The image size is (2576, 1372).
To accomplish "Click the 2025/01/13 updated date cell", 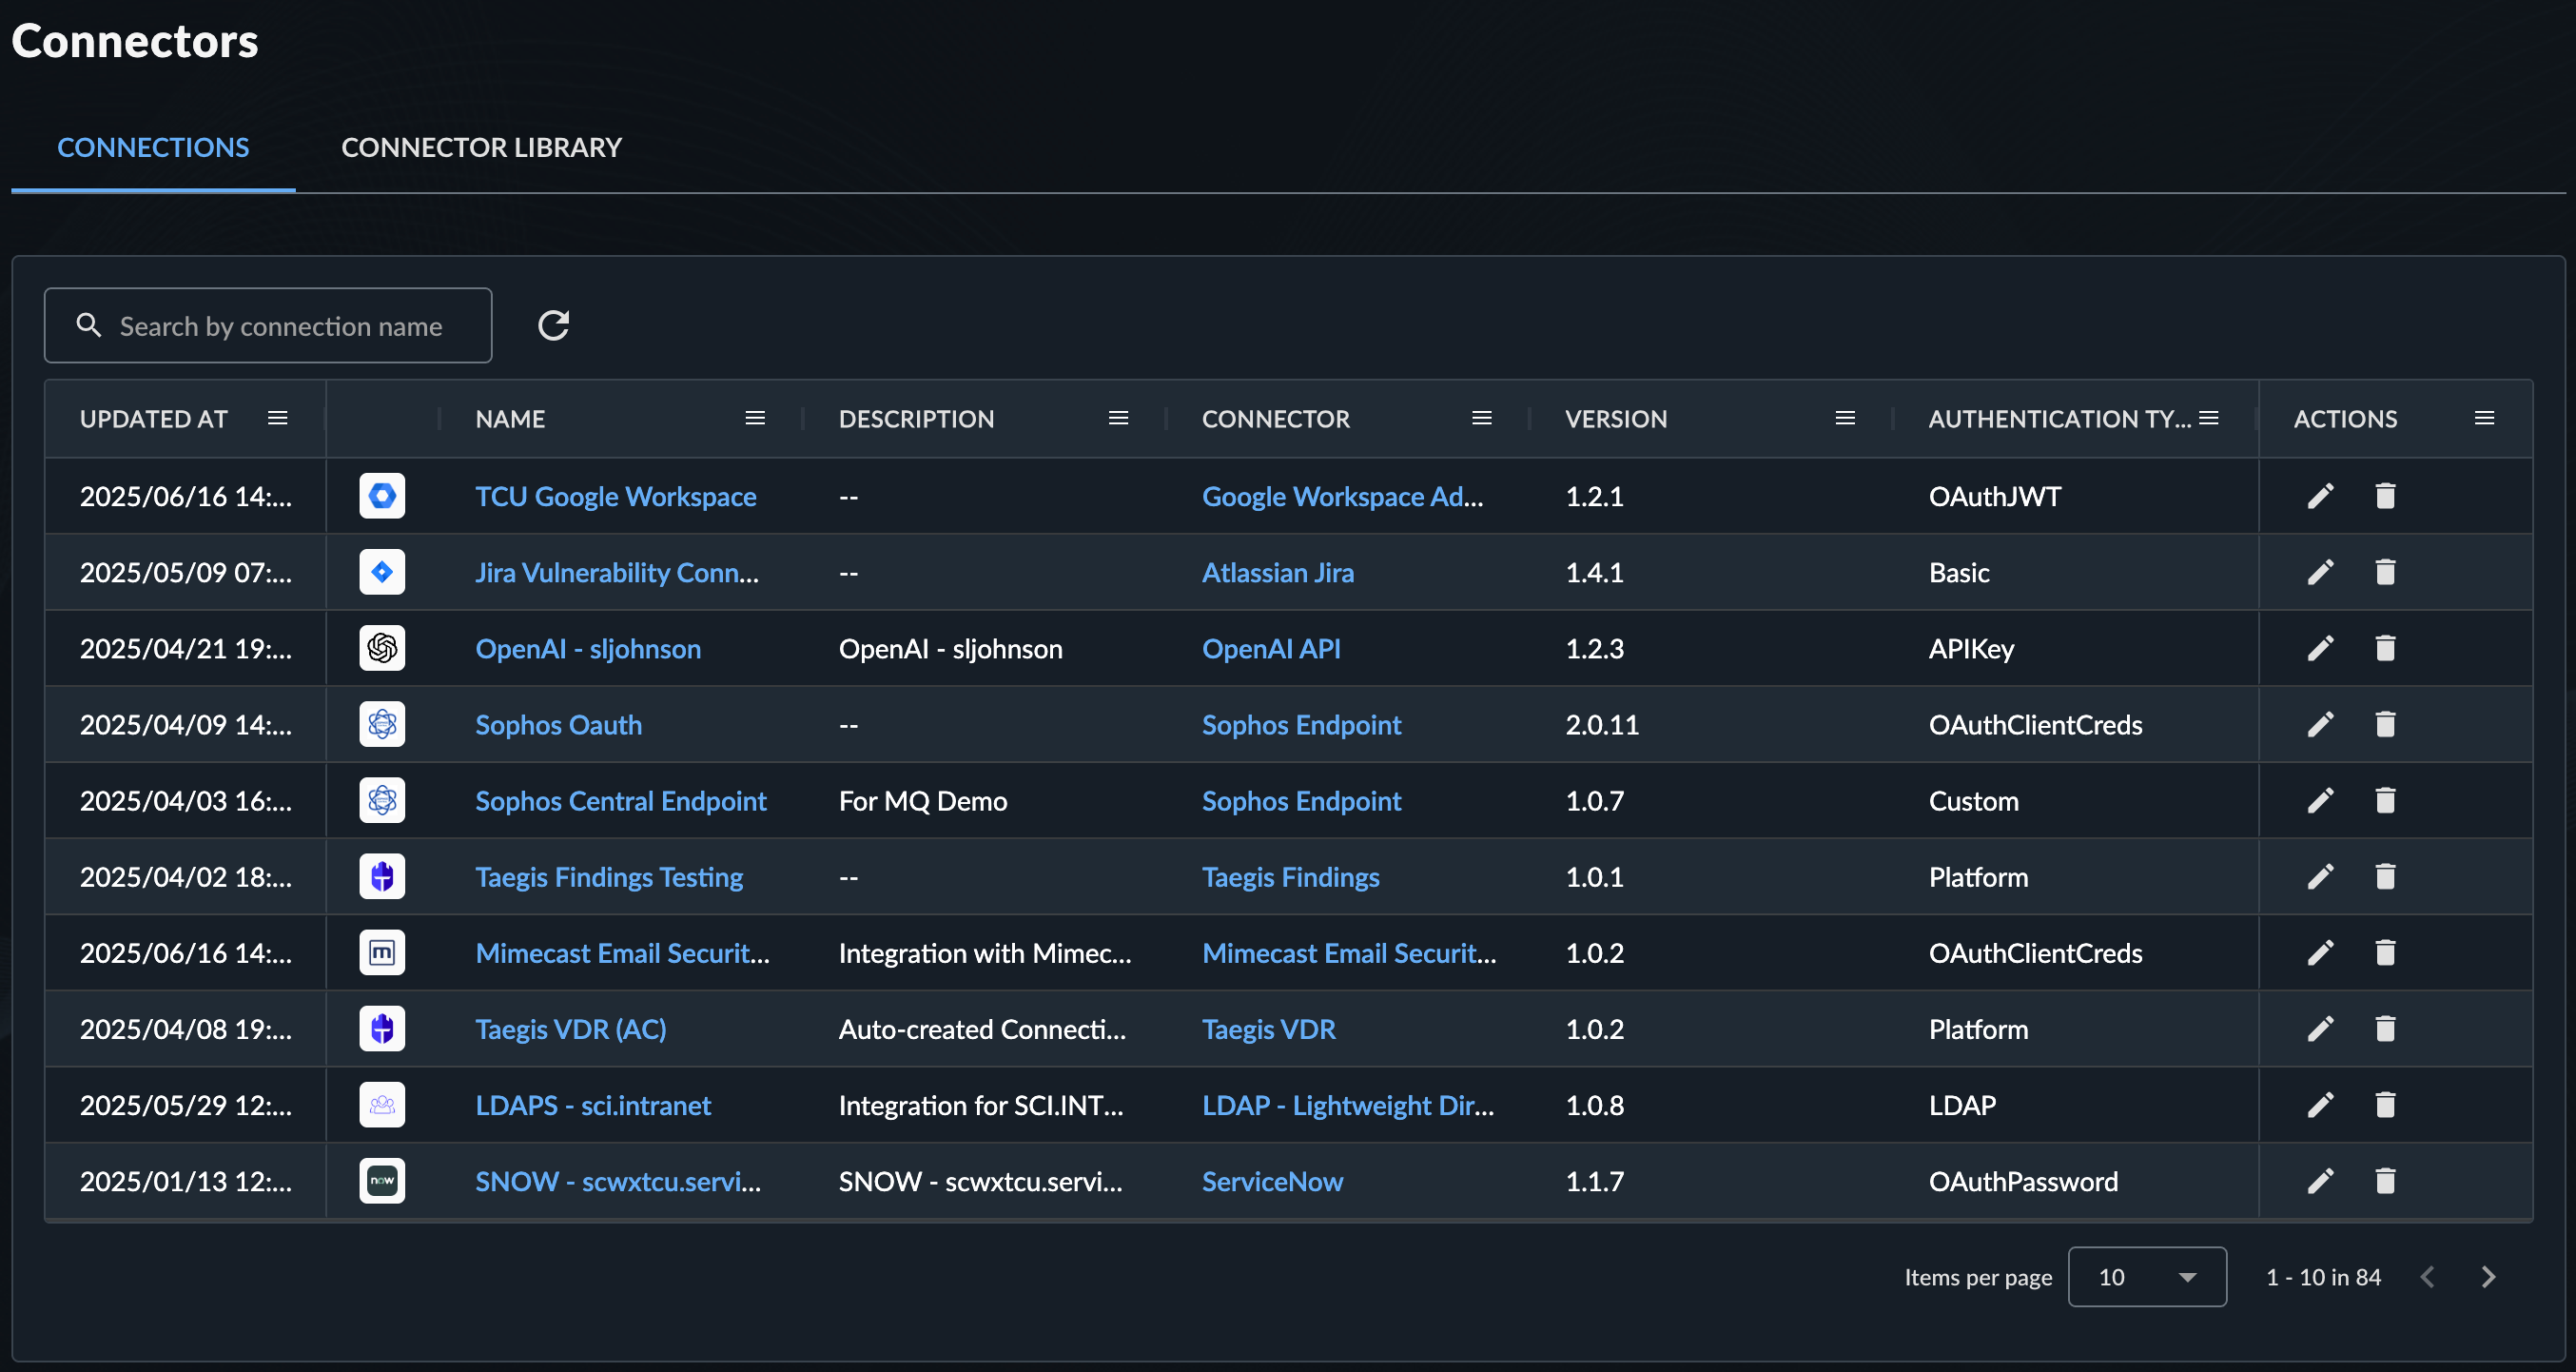I will coord(185,1180).
